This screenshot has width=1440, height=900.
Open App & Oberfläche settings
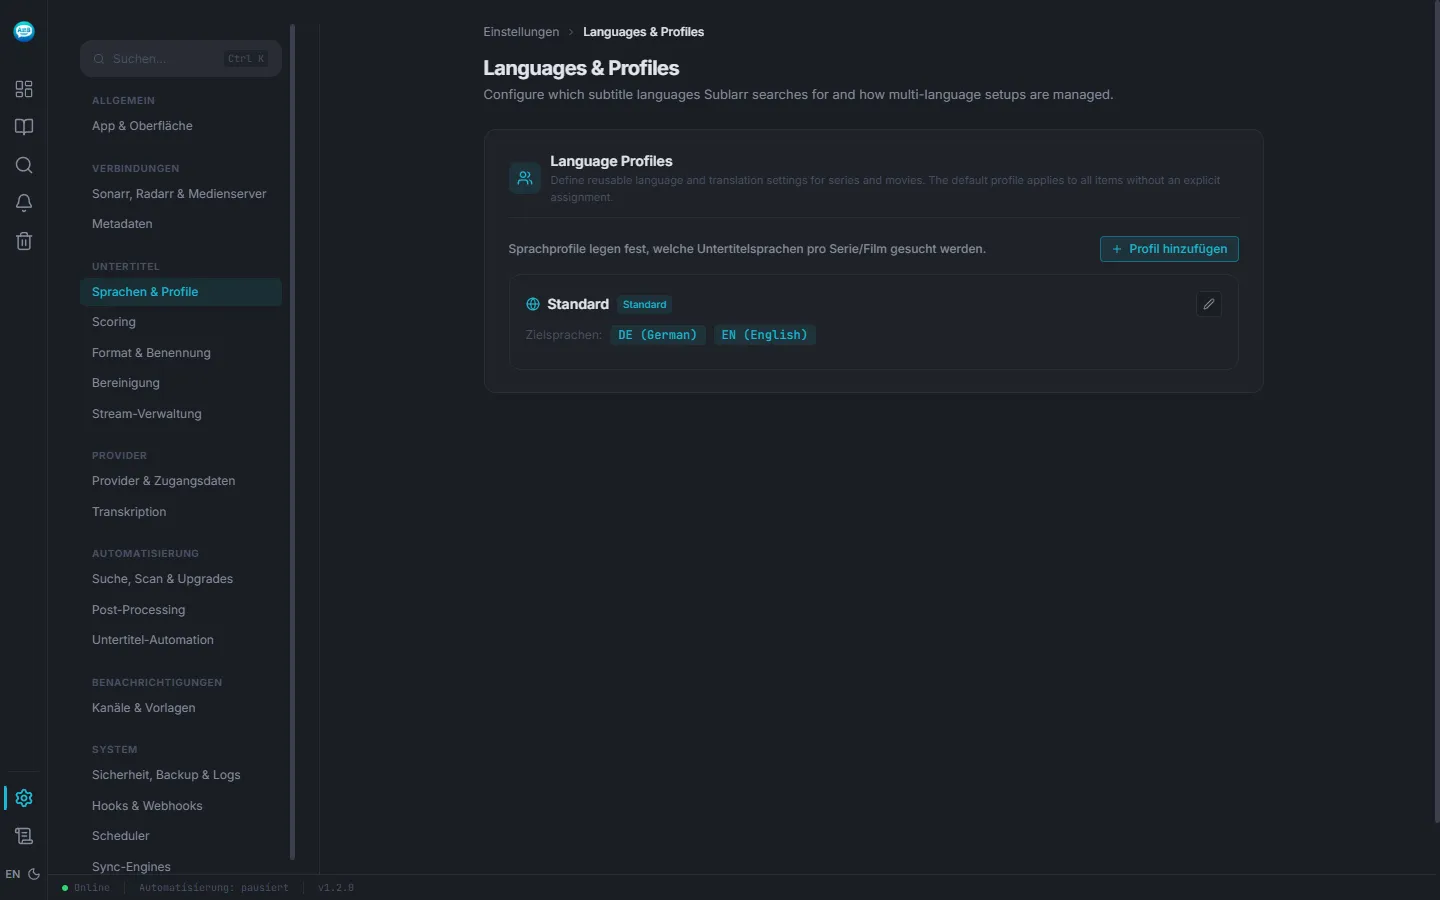click(x=181, y=126)
